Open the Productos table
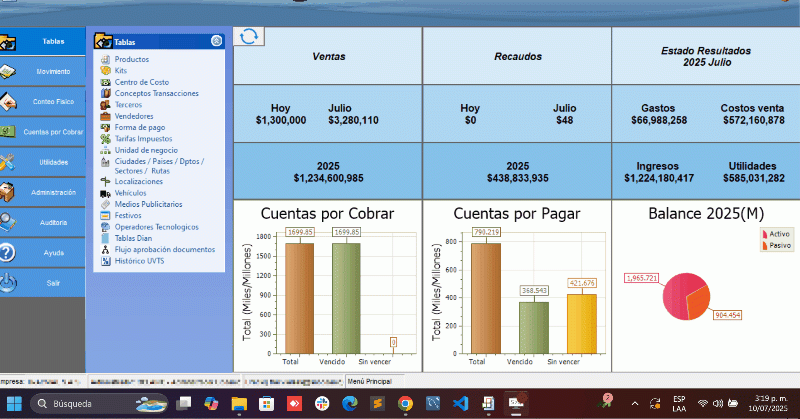The image size is (800, 419). pos(131,60)
